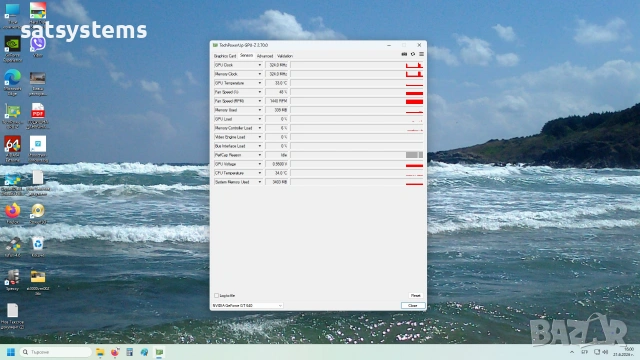Open Firefox from the taskbar
This screenshot has width=640, height=360.
115,352
